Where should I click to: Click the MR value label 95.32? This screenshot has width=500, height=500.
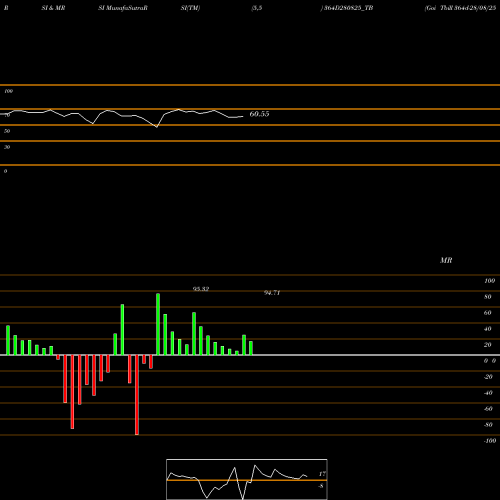pos(201,289)
